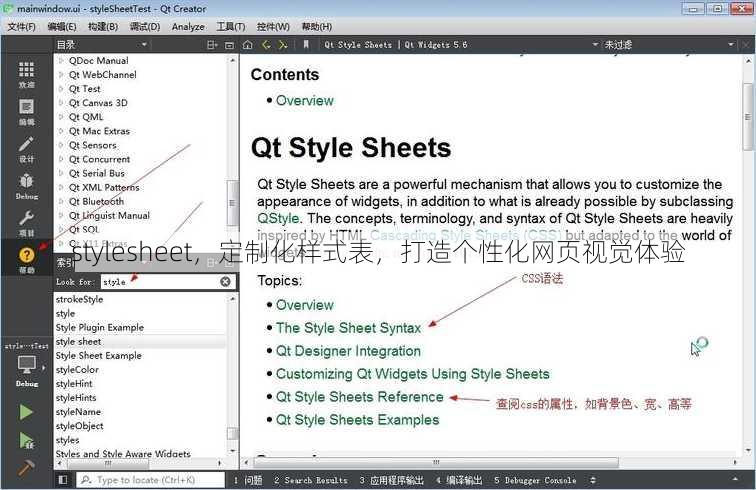
Task: Start debugging with the Run-Debug icon
Action: click(26, 440)
